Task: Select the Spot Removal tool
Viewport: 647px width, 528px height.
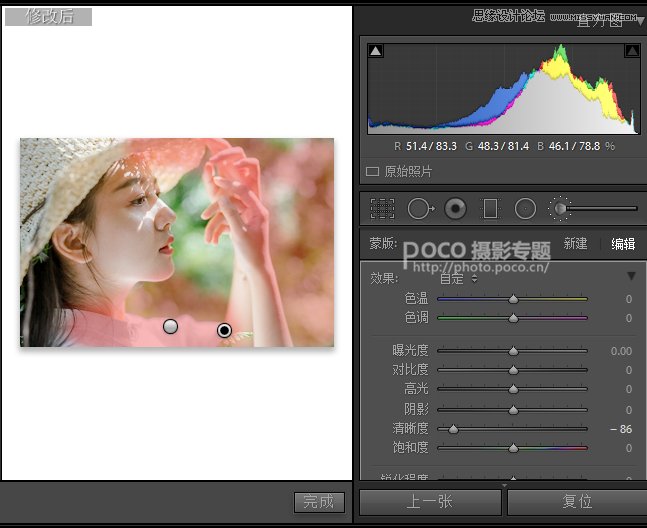Action: point(419,208)
